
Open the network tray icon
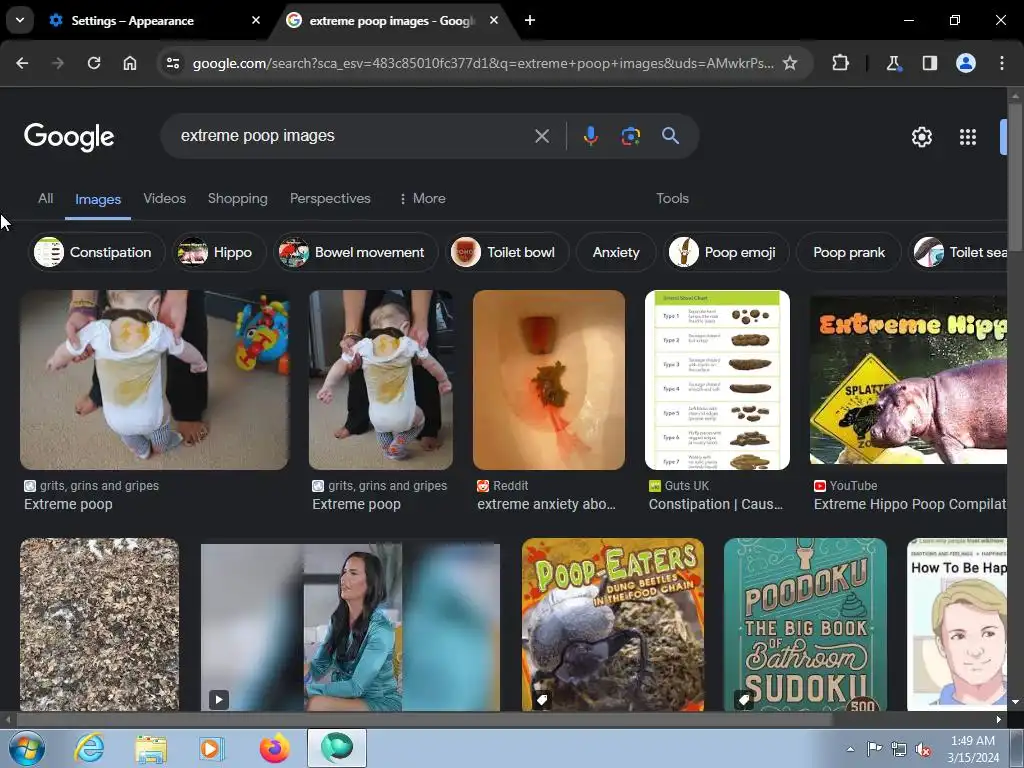(899, 750)
